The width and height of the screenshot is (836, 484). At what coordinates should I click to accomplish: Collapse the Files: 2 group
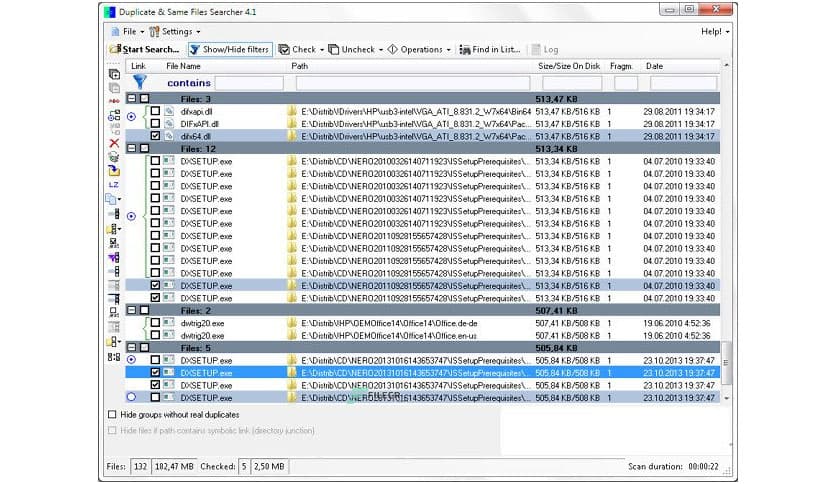tap(132, 310)
